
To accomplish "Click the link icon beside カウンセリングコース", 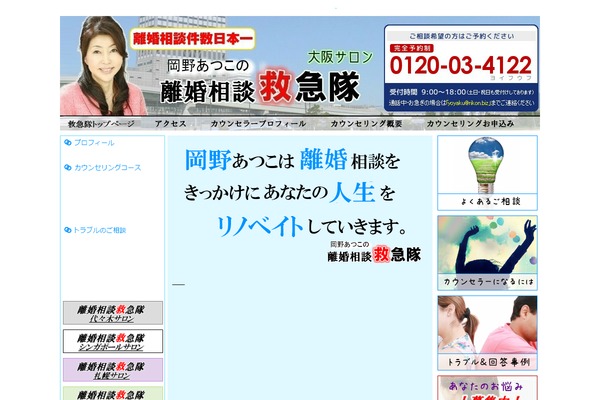I will pos(68,168).
